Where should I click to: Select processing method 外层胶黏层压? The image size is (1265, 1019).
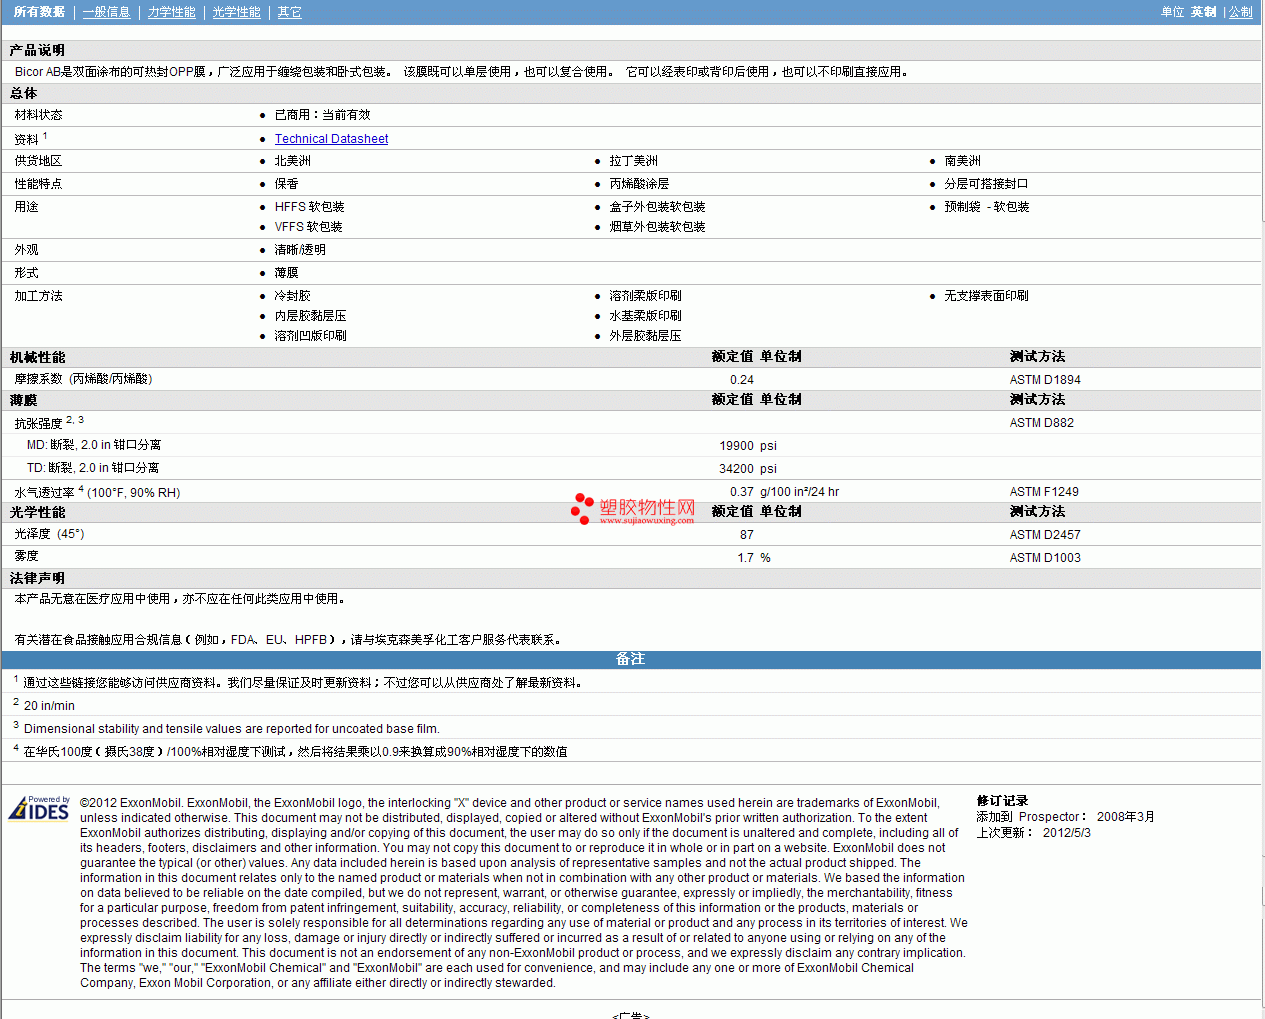pyautogui.click(x=646, y=336)
